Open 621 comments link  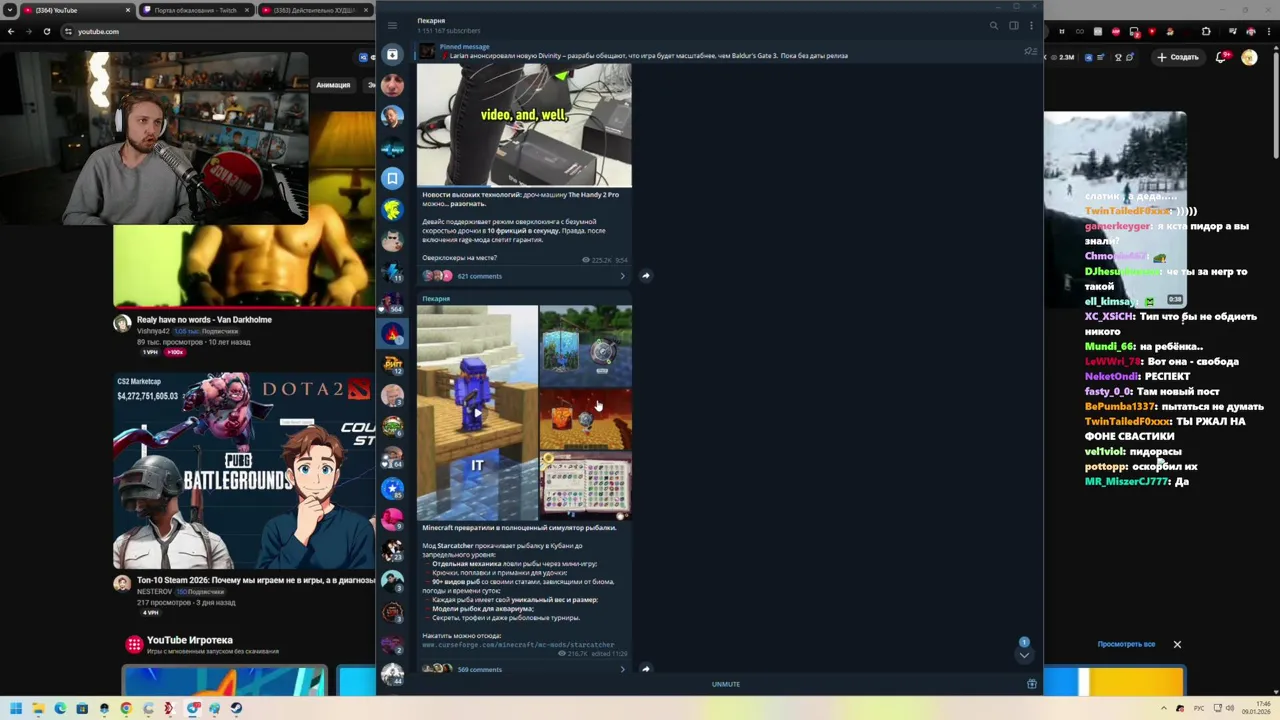(480, 276)
